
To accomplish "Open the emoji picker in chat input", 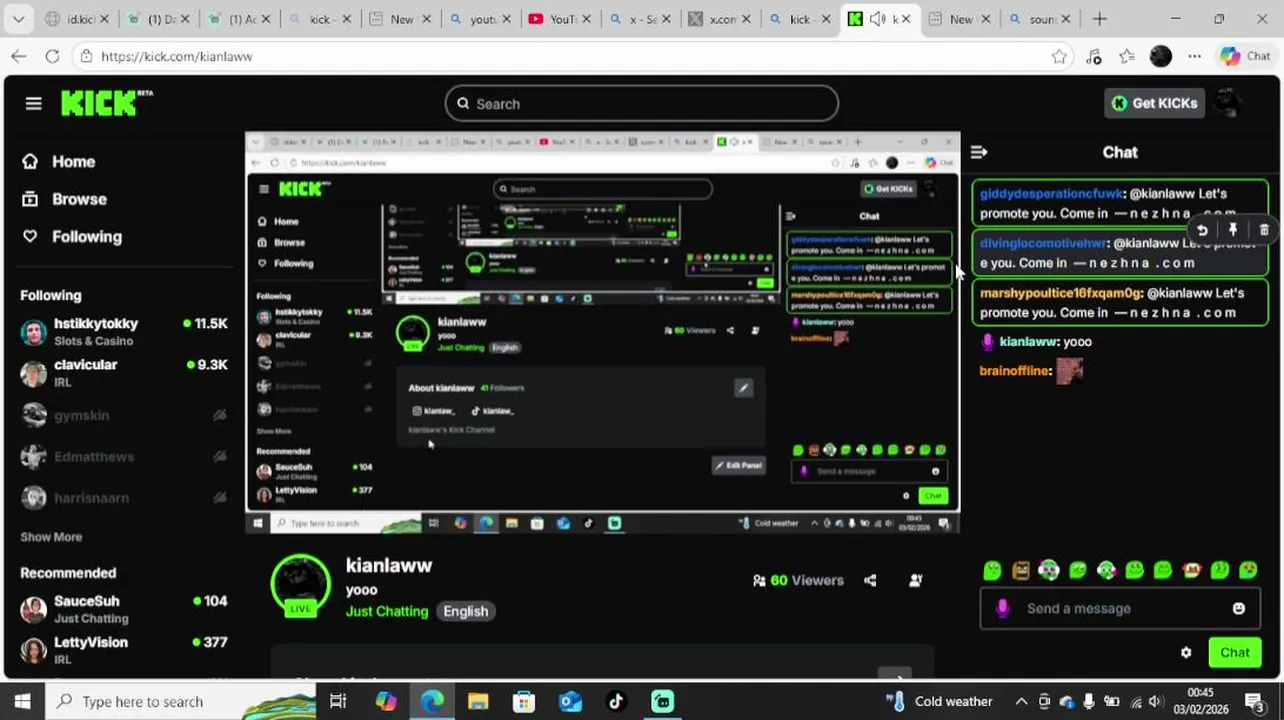I will 1239,608.
